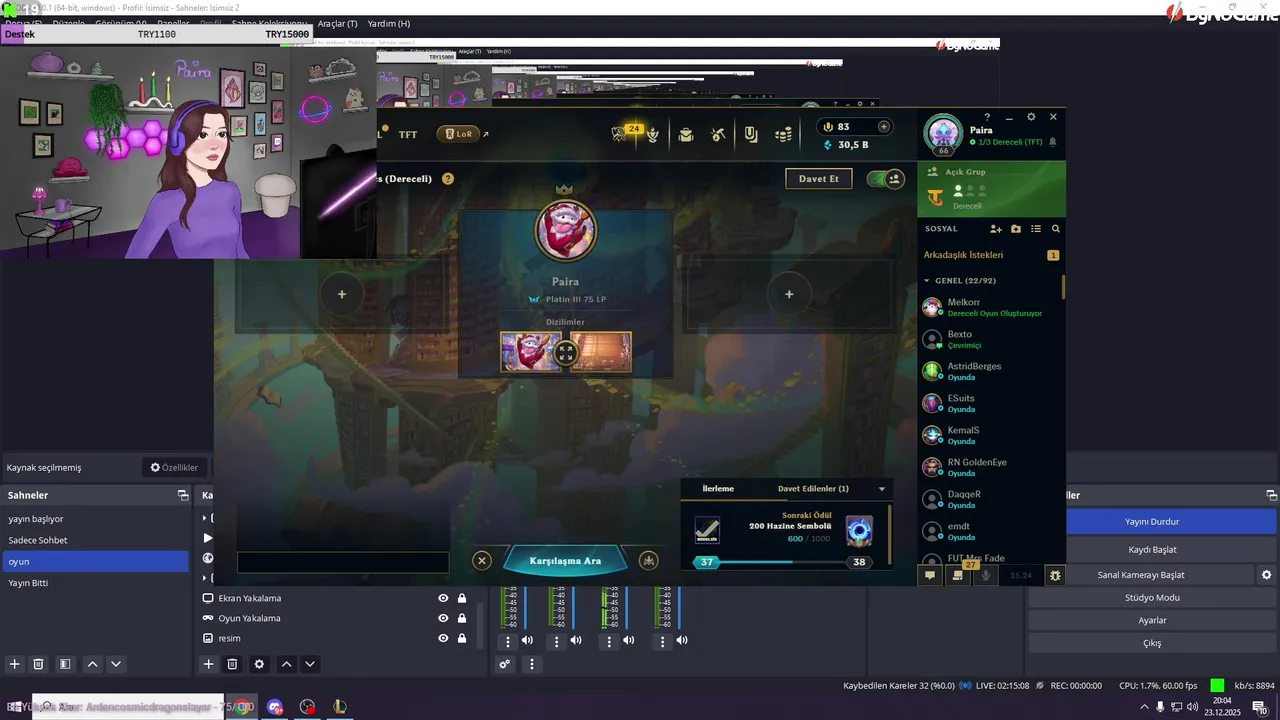The width and height of the screenshot is (1280, 720).
Task: Open the bug report icon in League client
Action: [1055, 575]
